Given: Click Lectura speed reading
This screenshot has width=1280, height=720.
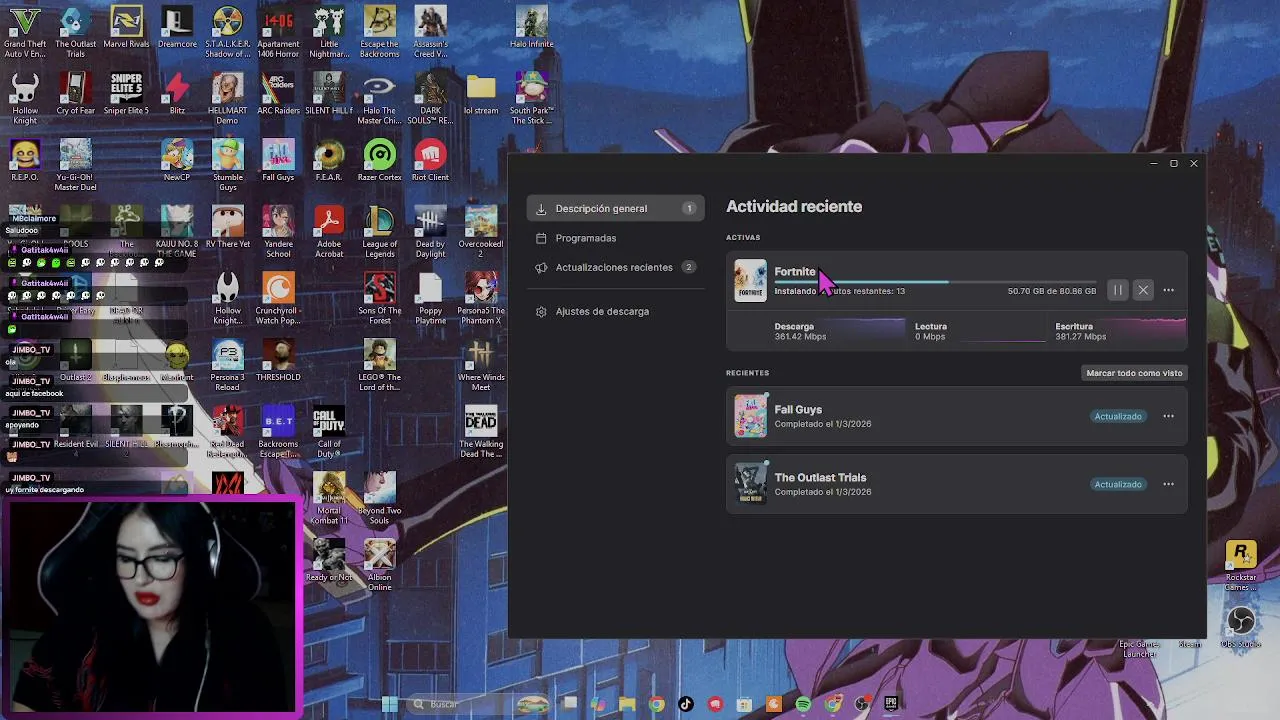Looking at the screenshot, I should [930, 337].
